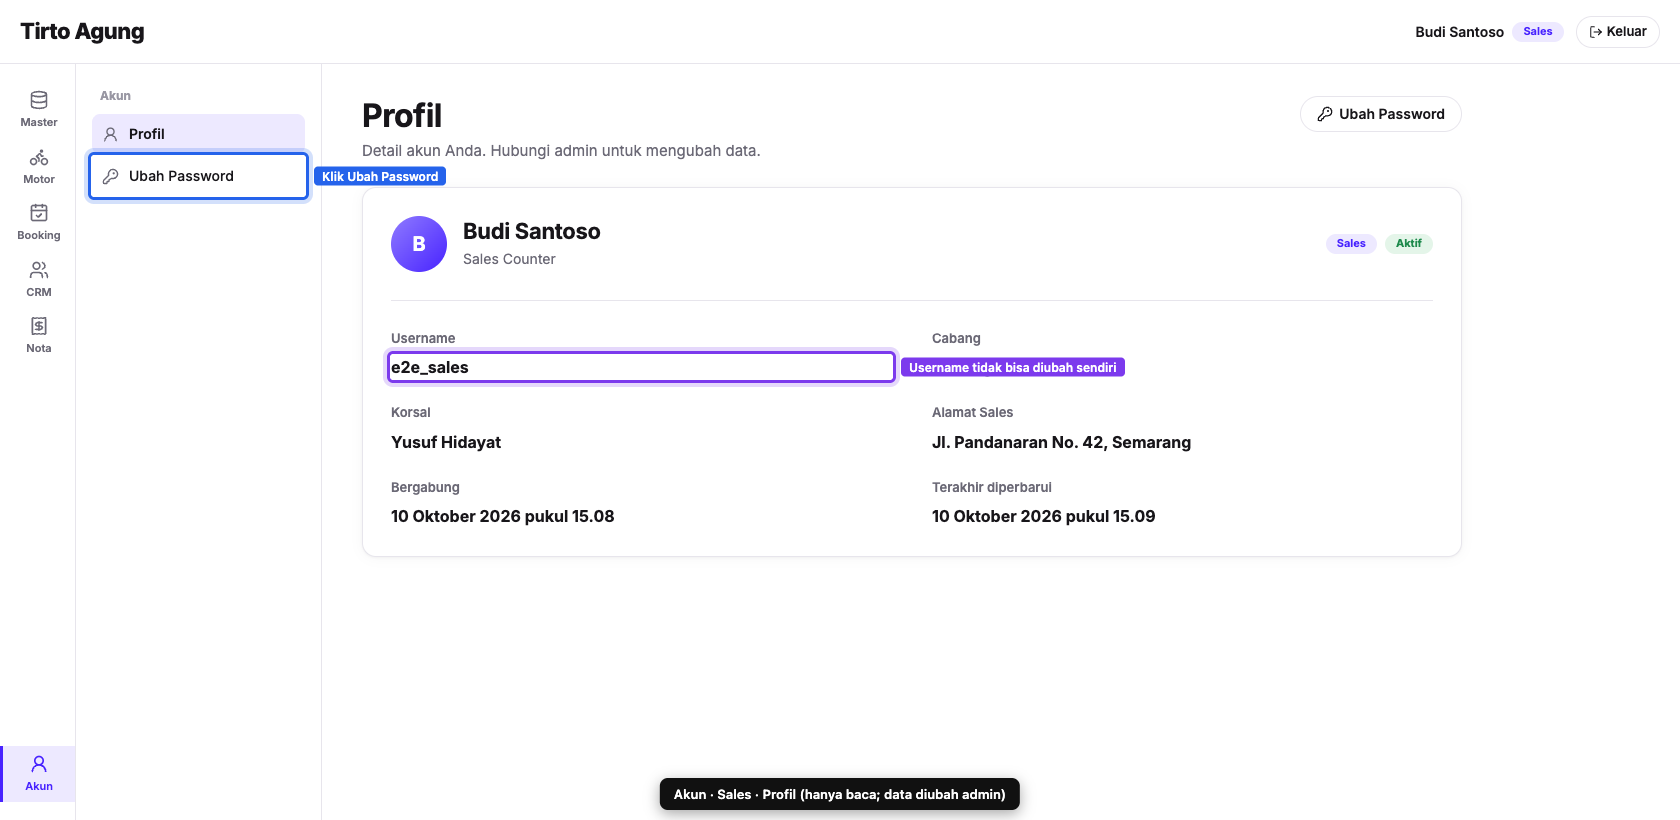Click the B avatar circle
This screenshot has height=820, width=1680.
coord(419,244)
